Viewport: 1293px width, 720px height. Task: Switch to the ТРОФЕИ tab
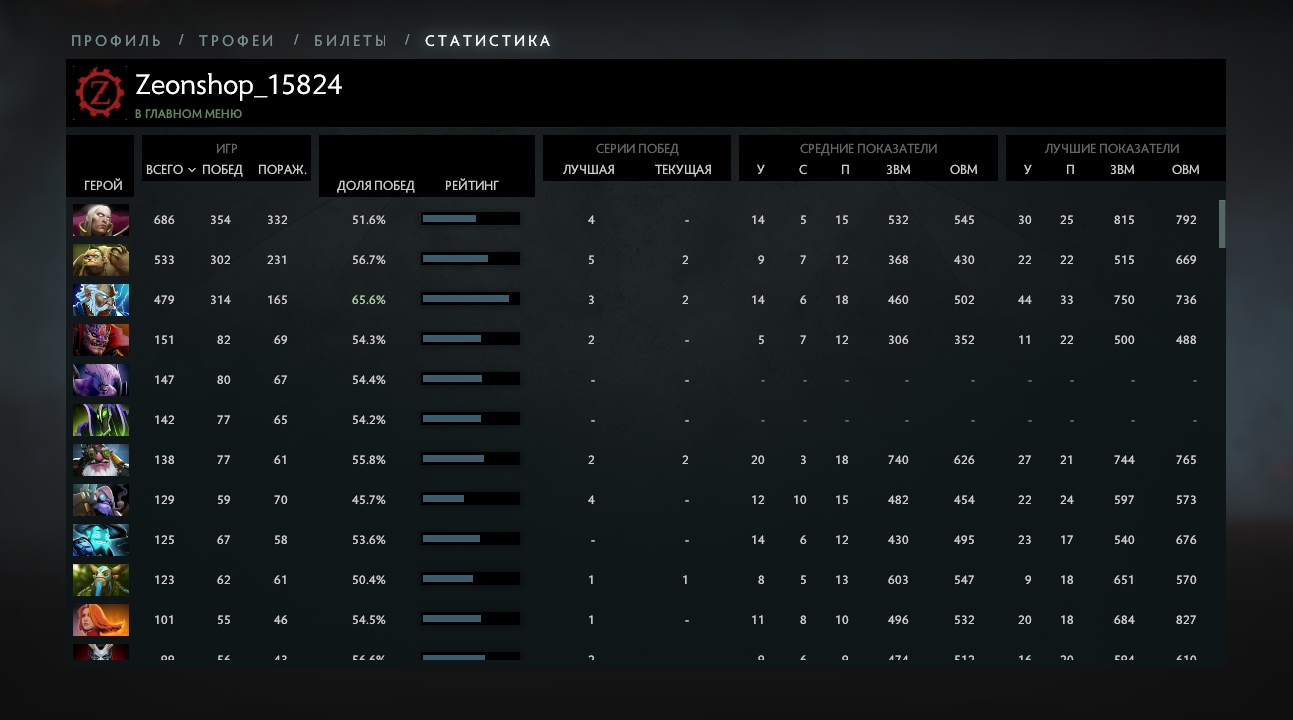coord(237,41)
